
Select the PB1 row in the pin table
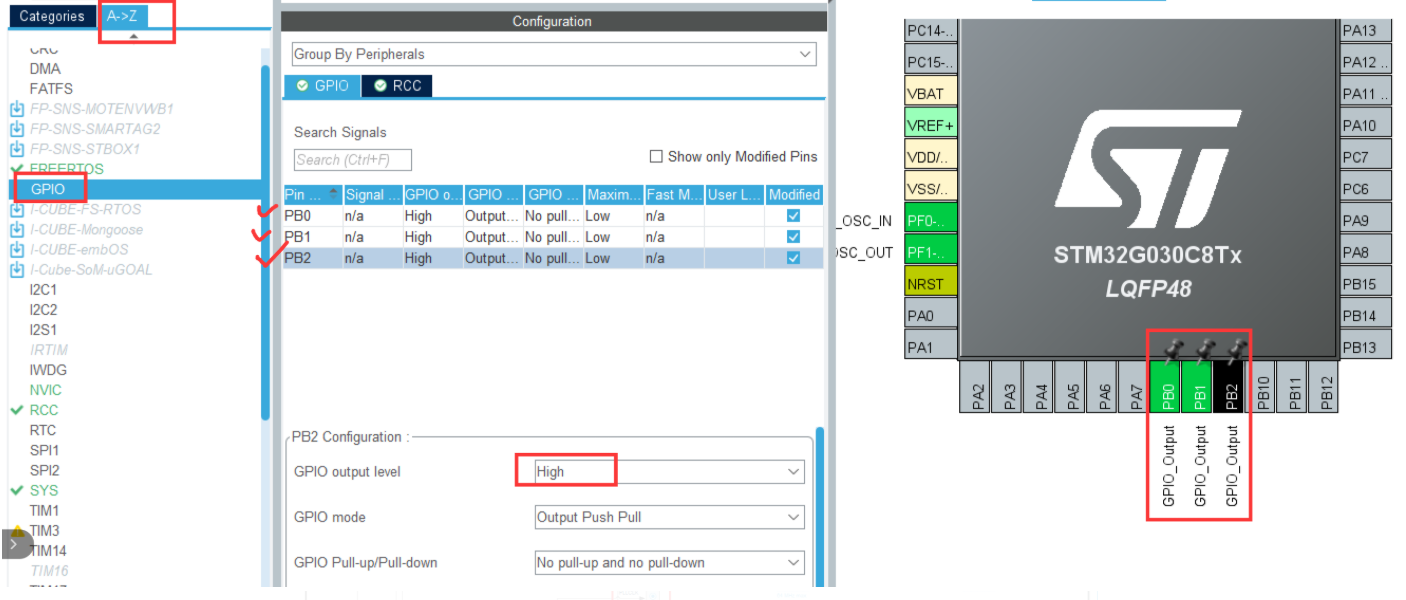(553, 237)
